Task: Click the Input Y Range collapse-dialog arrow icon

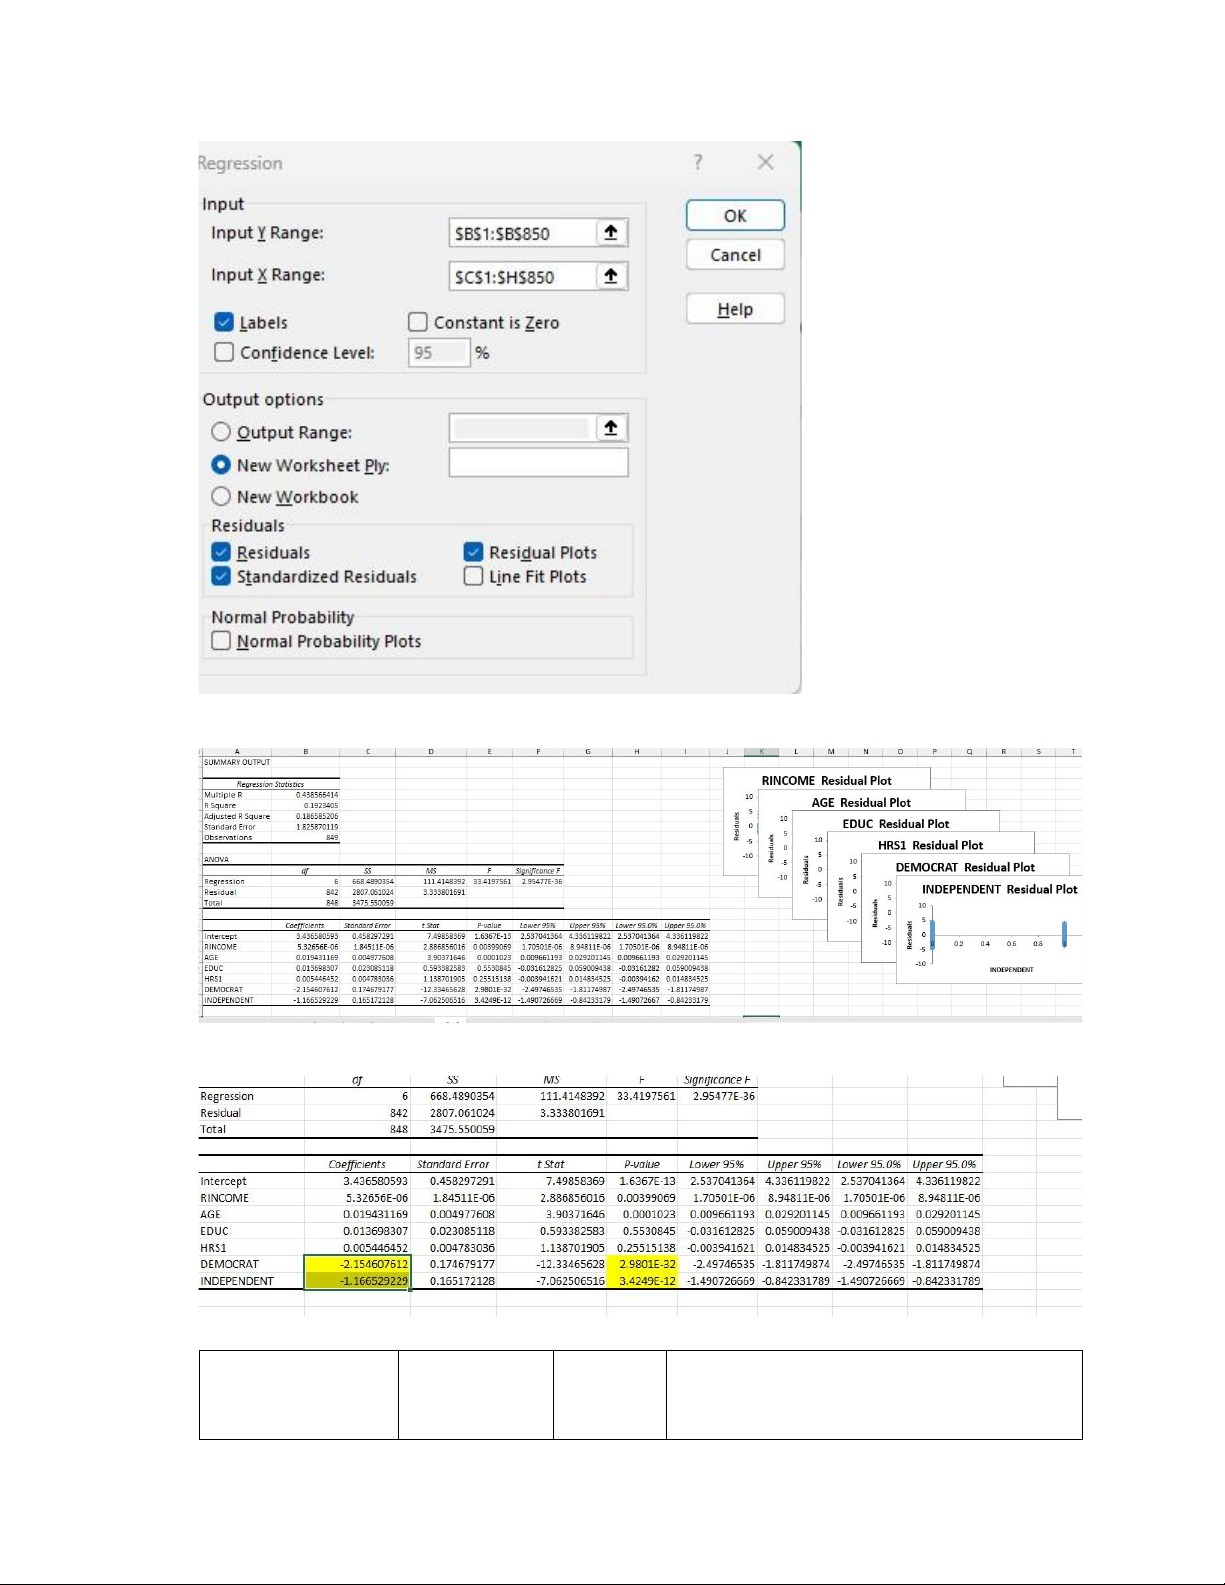Action: click(x=611, y=233)
